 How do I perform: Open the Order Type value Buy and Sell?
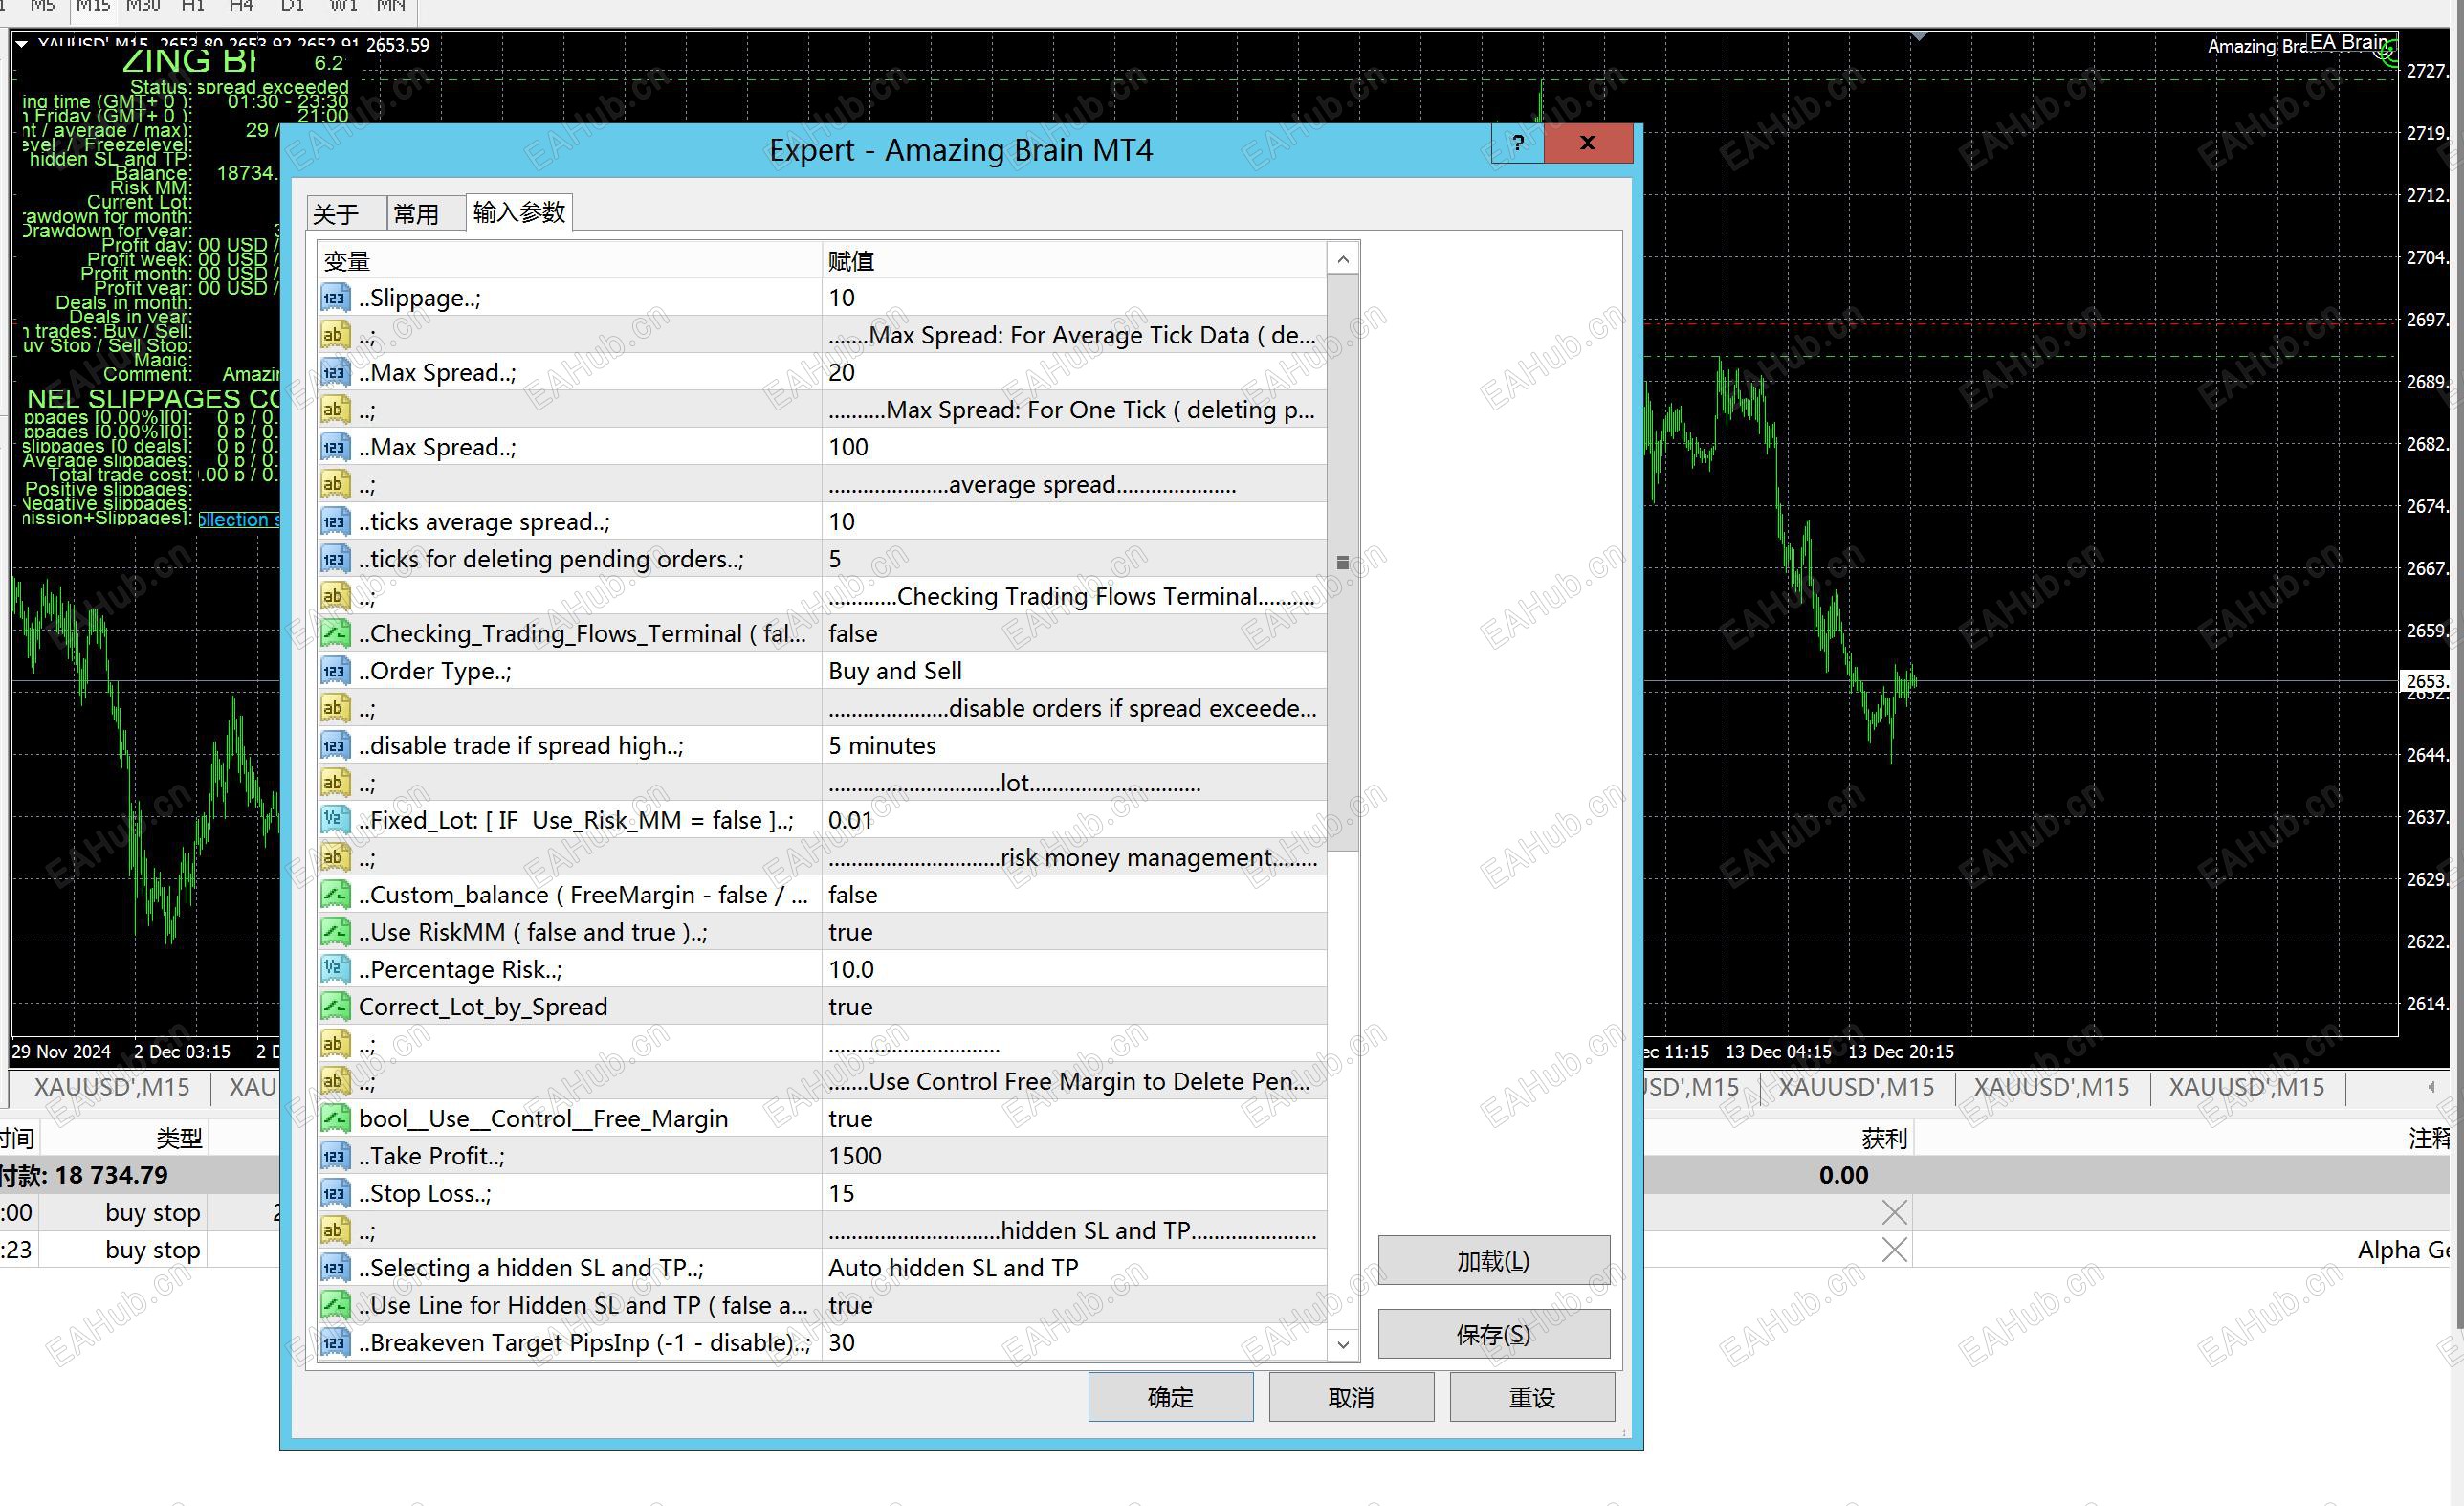pos(1074,671)
